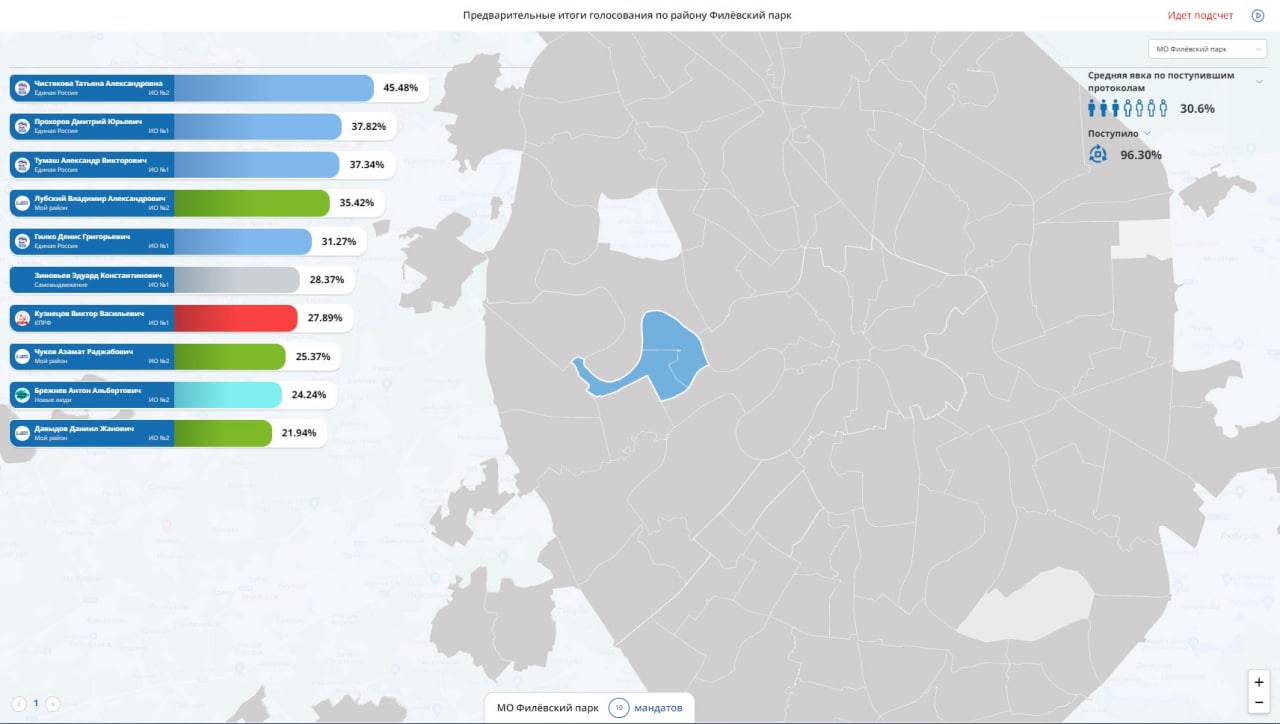
Task: Open the МО Филёвский парк district dropdown
Action: [x=1207, y=48]
